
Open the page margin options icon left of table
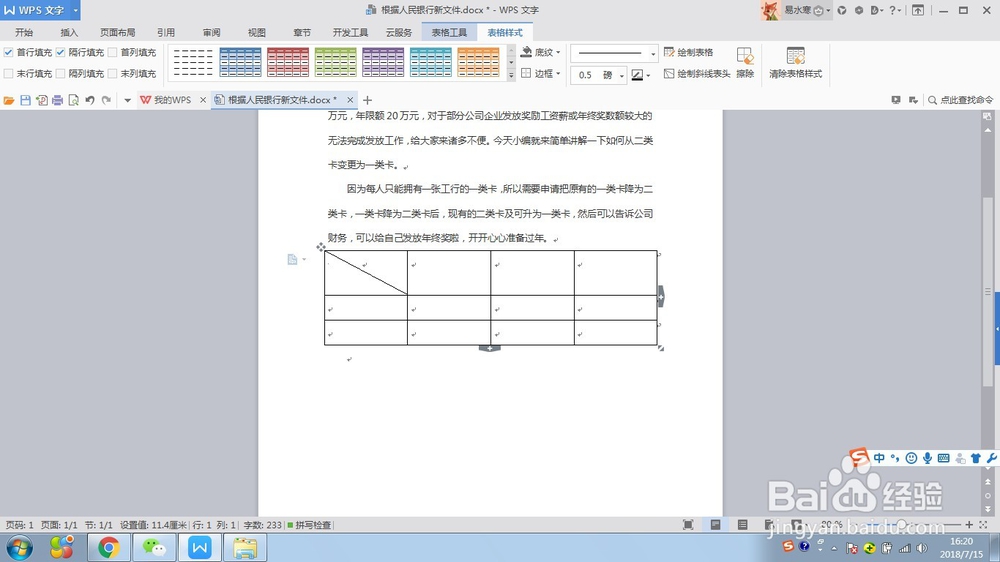[x=295, y=259]
